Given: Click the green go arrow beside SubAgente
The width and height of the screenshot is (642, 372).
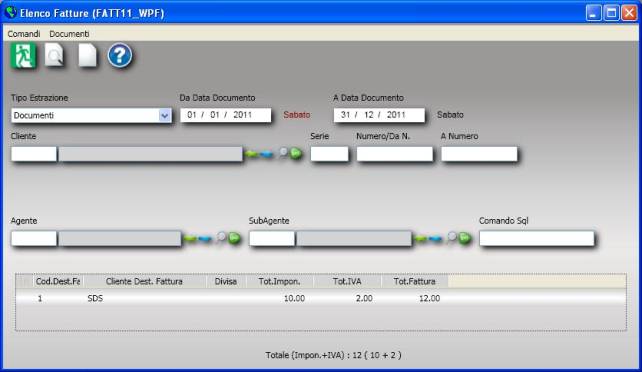Looking at the screenshot, I should point(464,238).
